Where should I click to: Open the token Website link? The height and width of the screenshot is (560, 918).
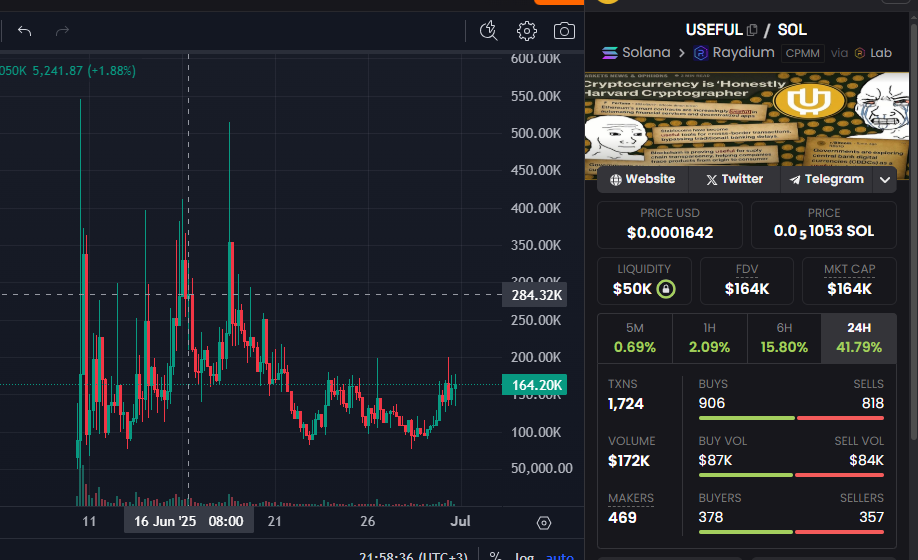[642, 179]
